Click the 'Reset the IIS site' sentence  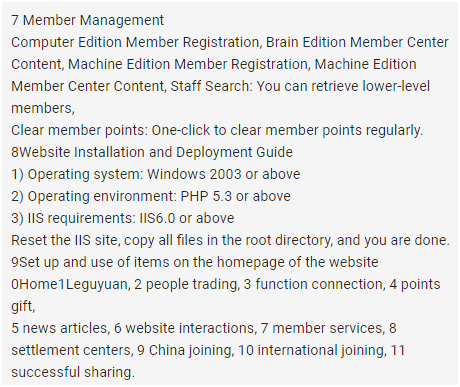[65, 240]
